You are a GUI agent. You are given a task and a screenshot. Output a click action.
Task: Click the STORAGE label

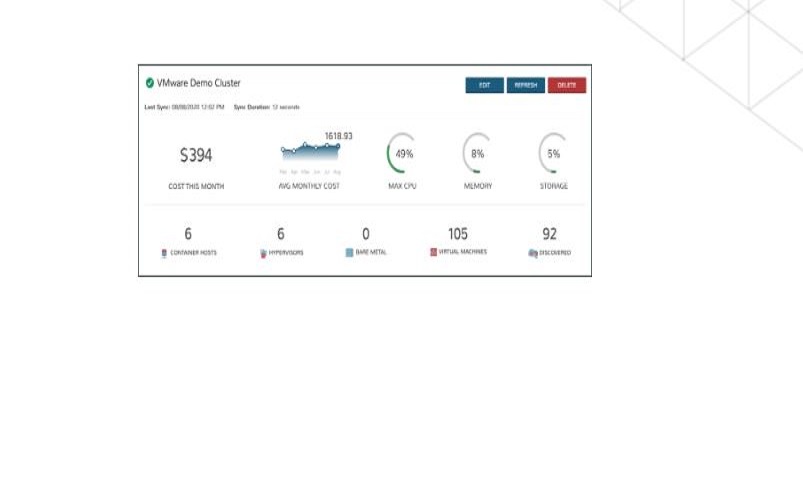point(554,186)
